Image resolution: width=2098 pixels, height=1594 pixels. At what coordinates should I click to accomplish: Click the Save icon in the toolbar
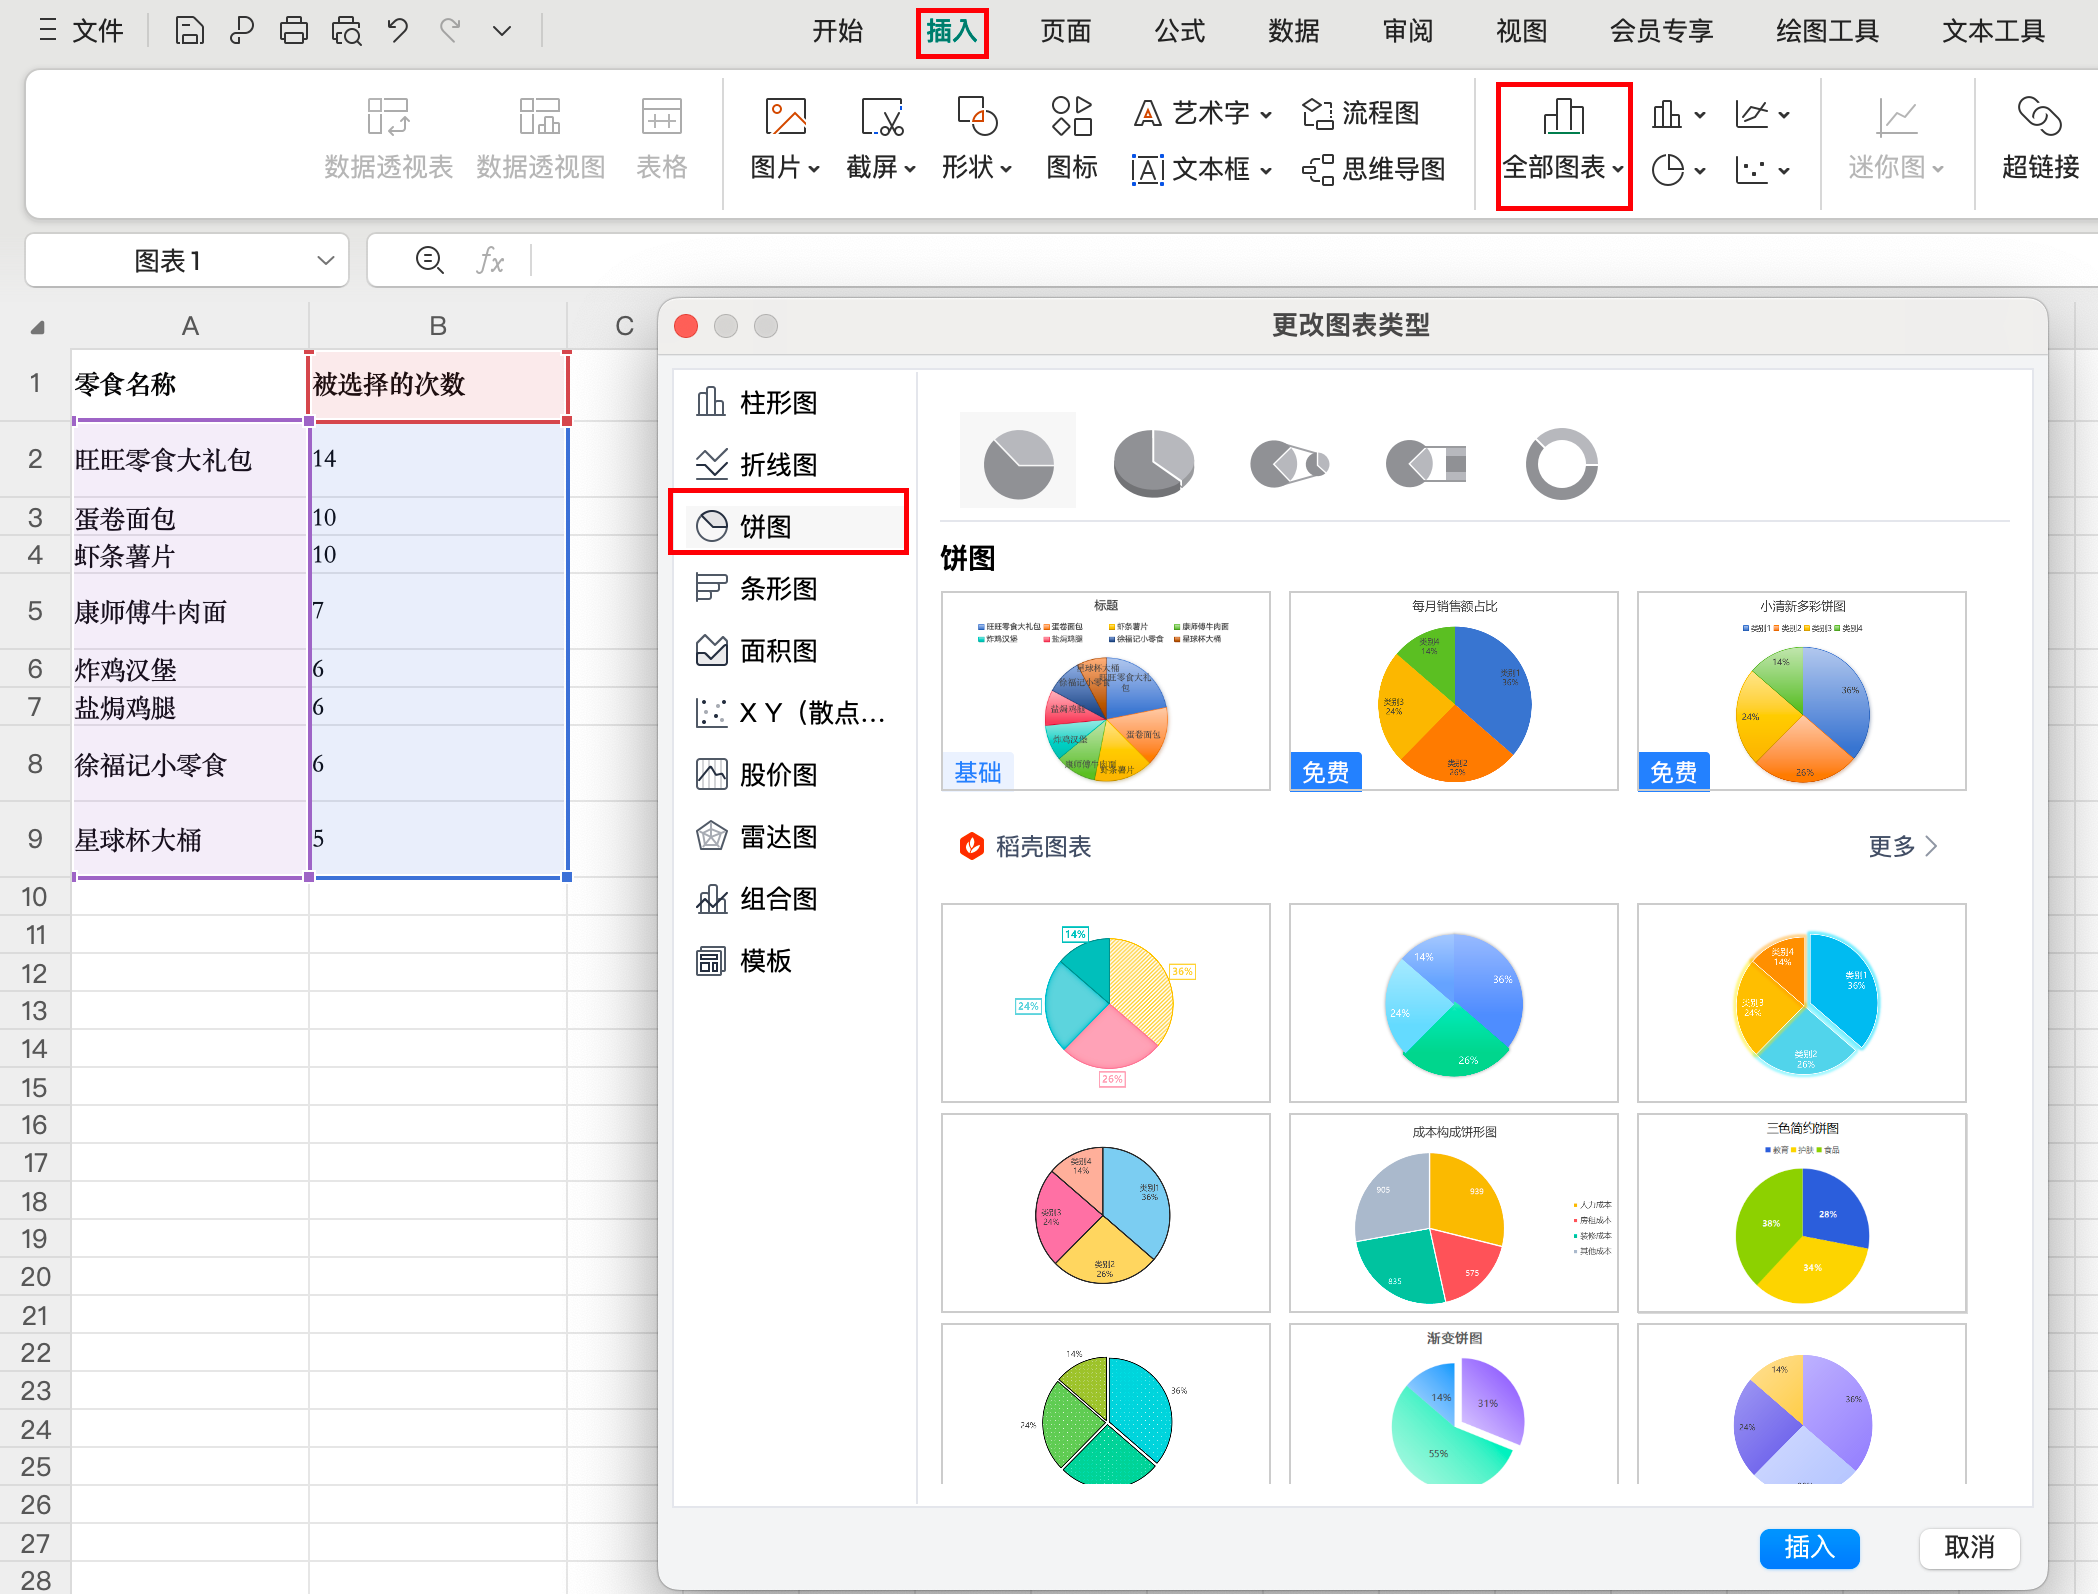click(x=189, y=31)
